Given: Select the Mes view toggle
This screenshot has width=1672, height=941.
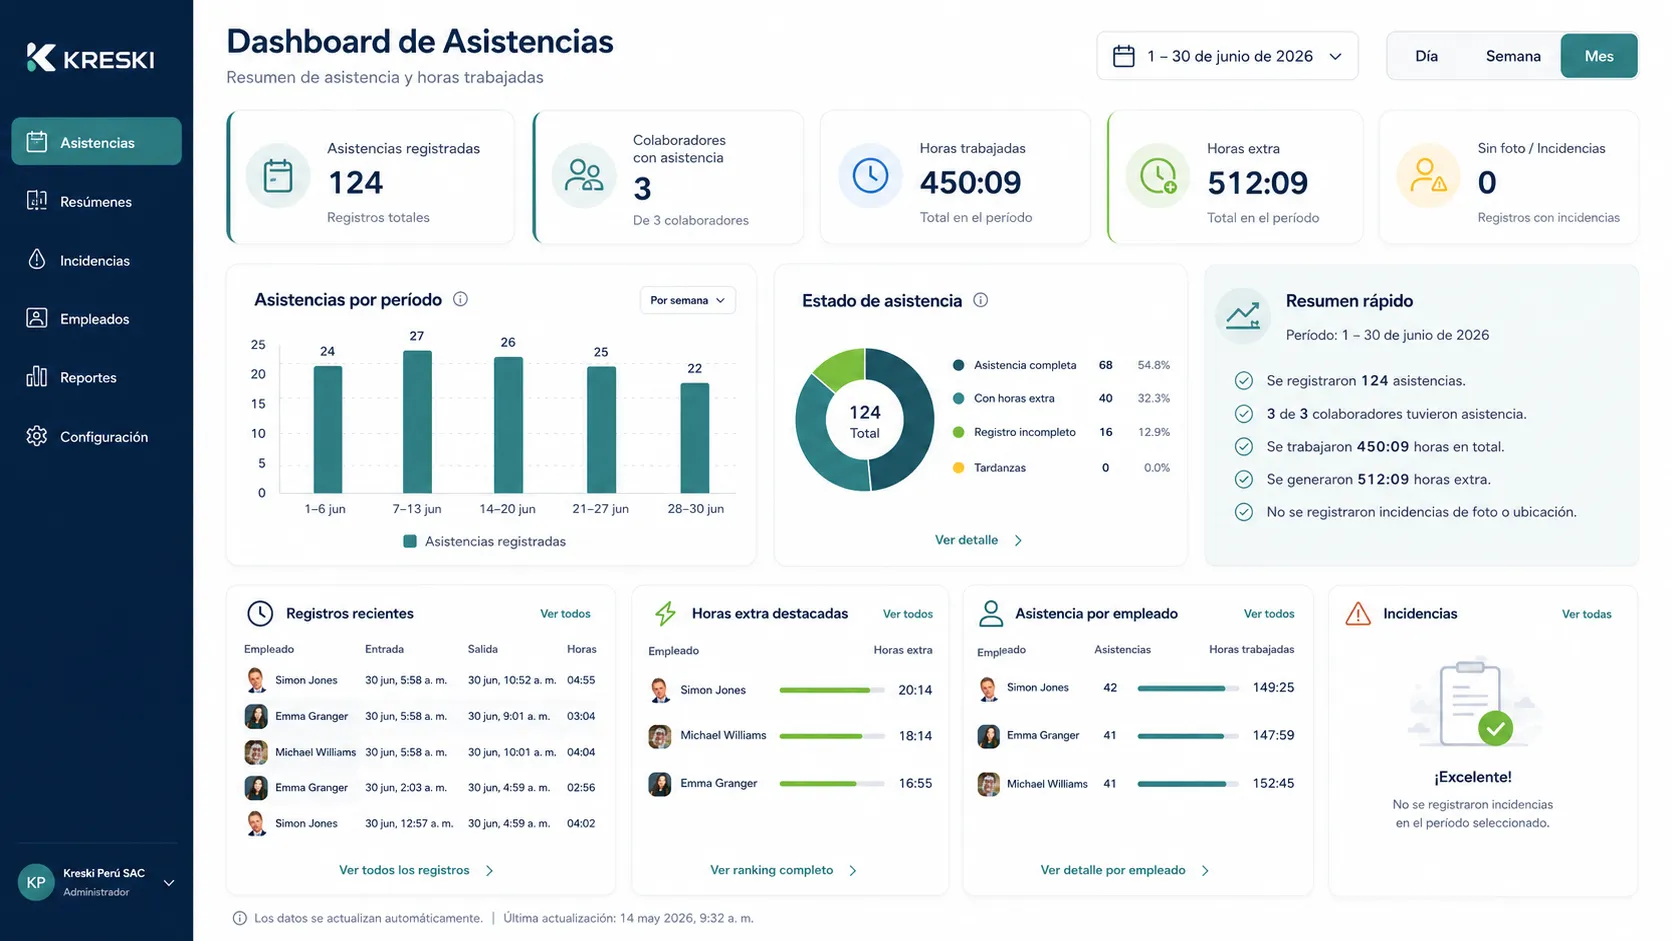Looking at the screenshot, I should pos(1599,56).
